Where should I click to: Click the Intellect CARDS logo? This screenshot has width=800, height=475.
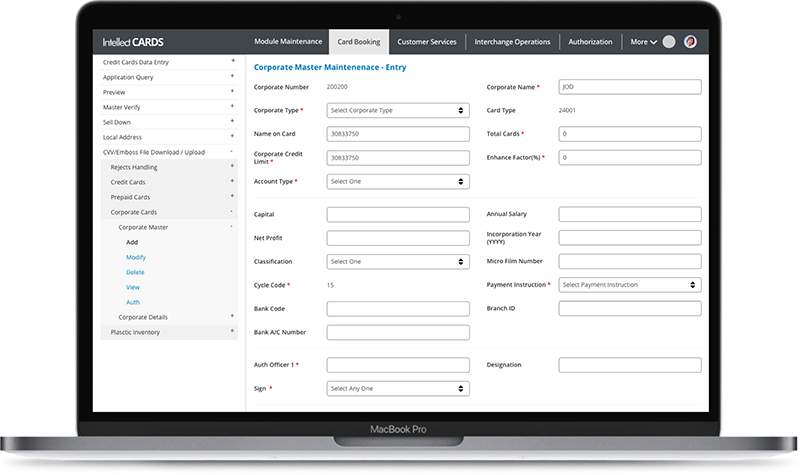(x=133, y=42)
